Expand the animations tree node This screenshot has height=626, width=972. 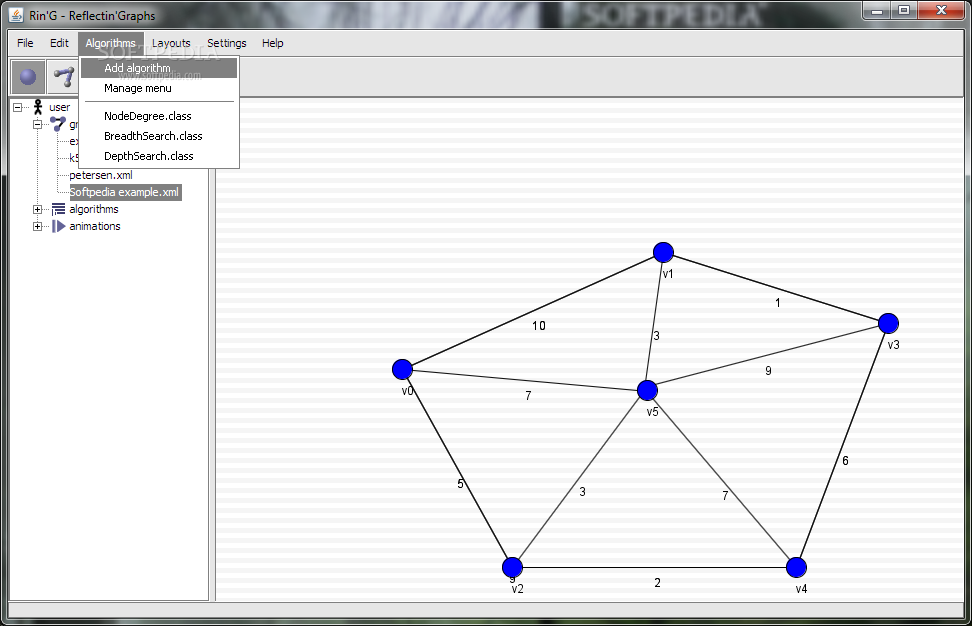click(37, 226)
